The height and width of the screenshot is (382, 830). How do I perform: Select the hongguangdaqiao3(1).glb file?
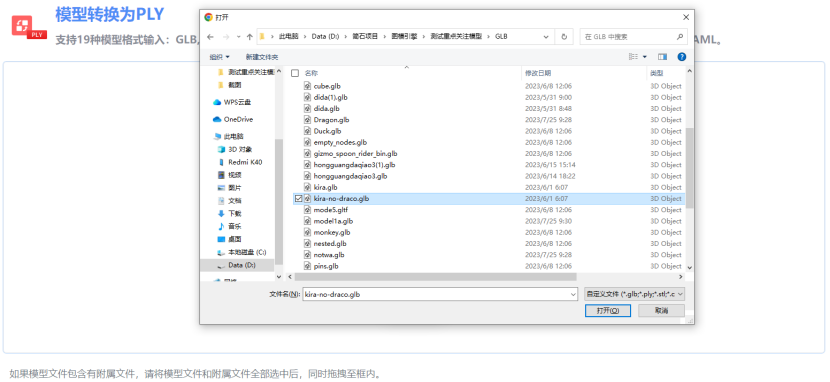[354, 165]
